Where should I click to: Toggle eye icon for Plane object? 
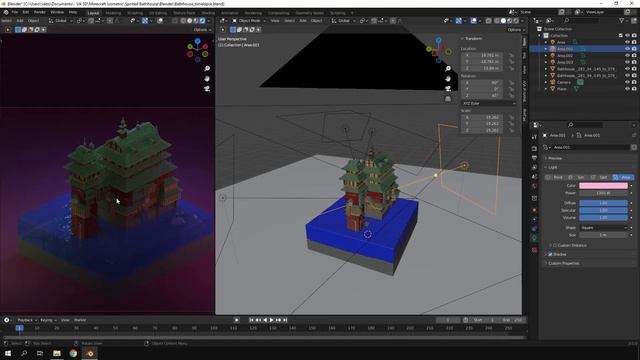(x=627, y=89)
